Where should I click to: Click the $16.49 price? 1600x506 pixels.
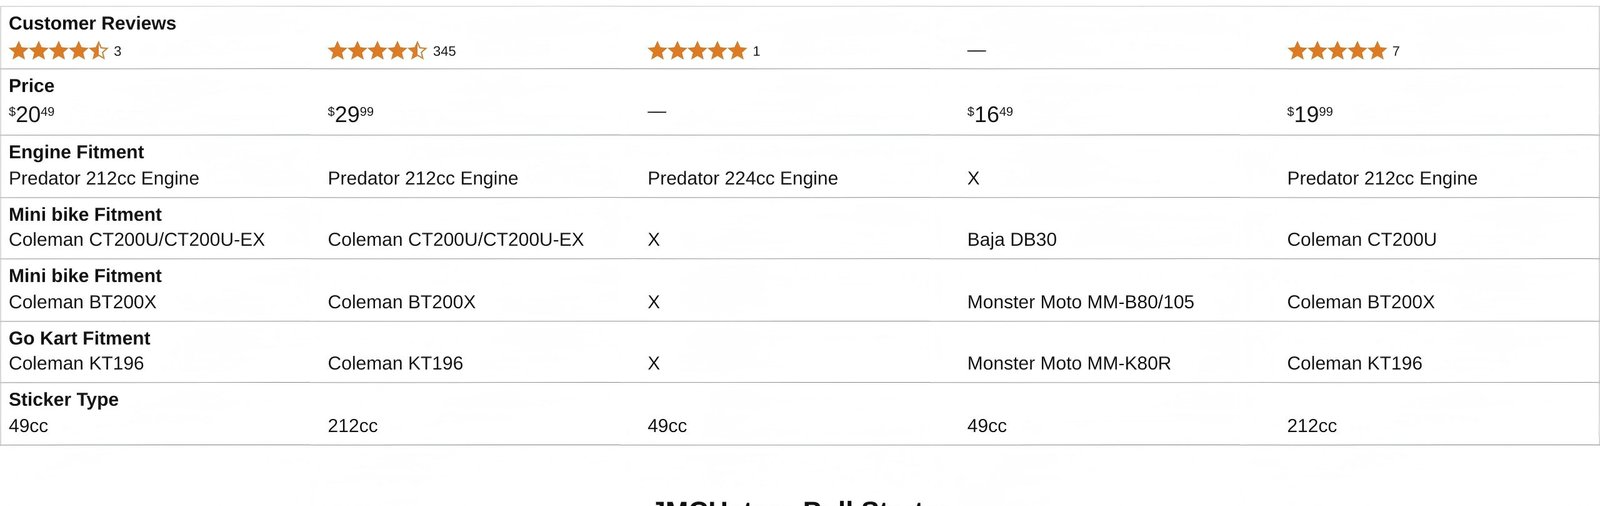(x=990, y=114)
